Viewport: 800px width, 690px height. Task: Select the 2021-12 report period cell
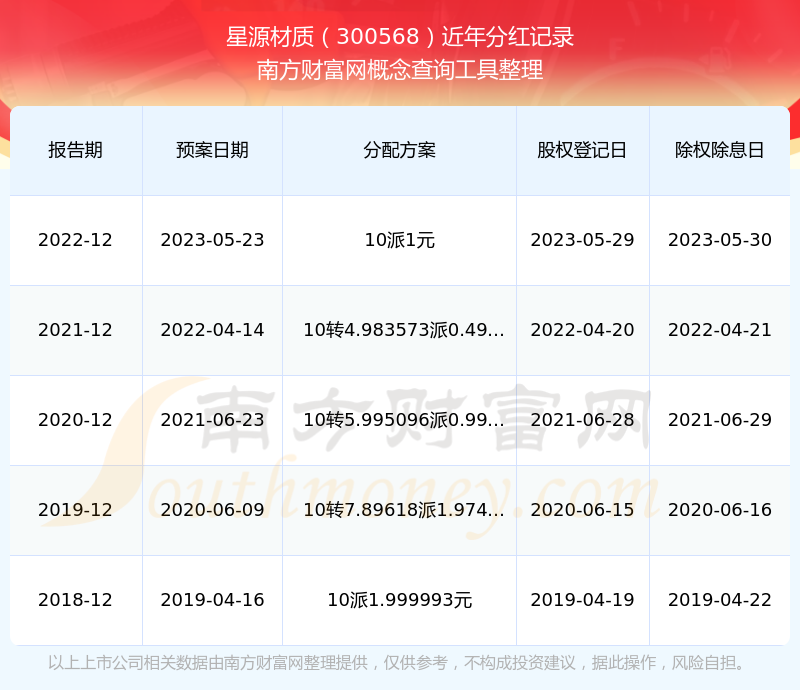point(76,330)
